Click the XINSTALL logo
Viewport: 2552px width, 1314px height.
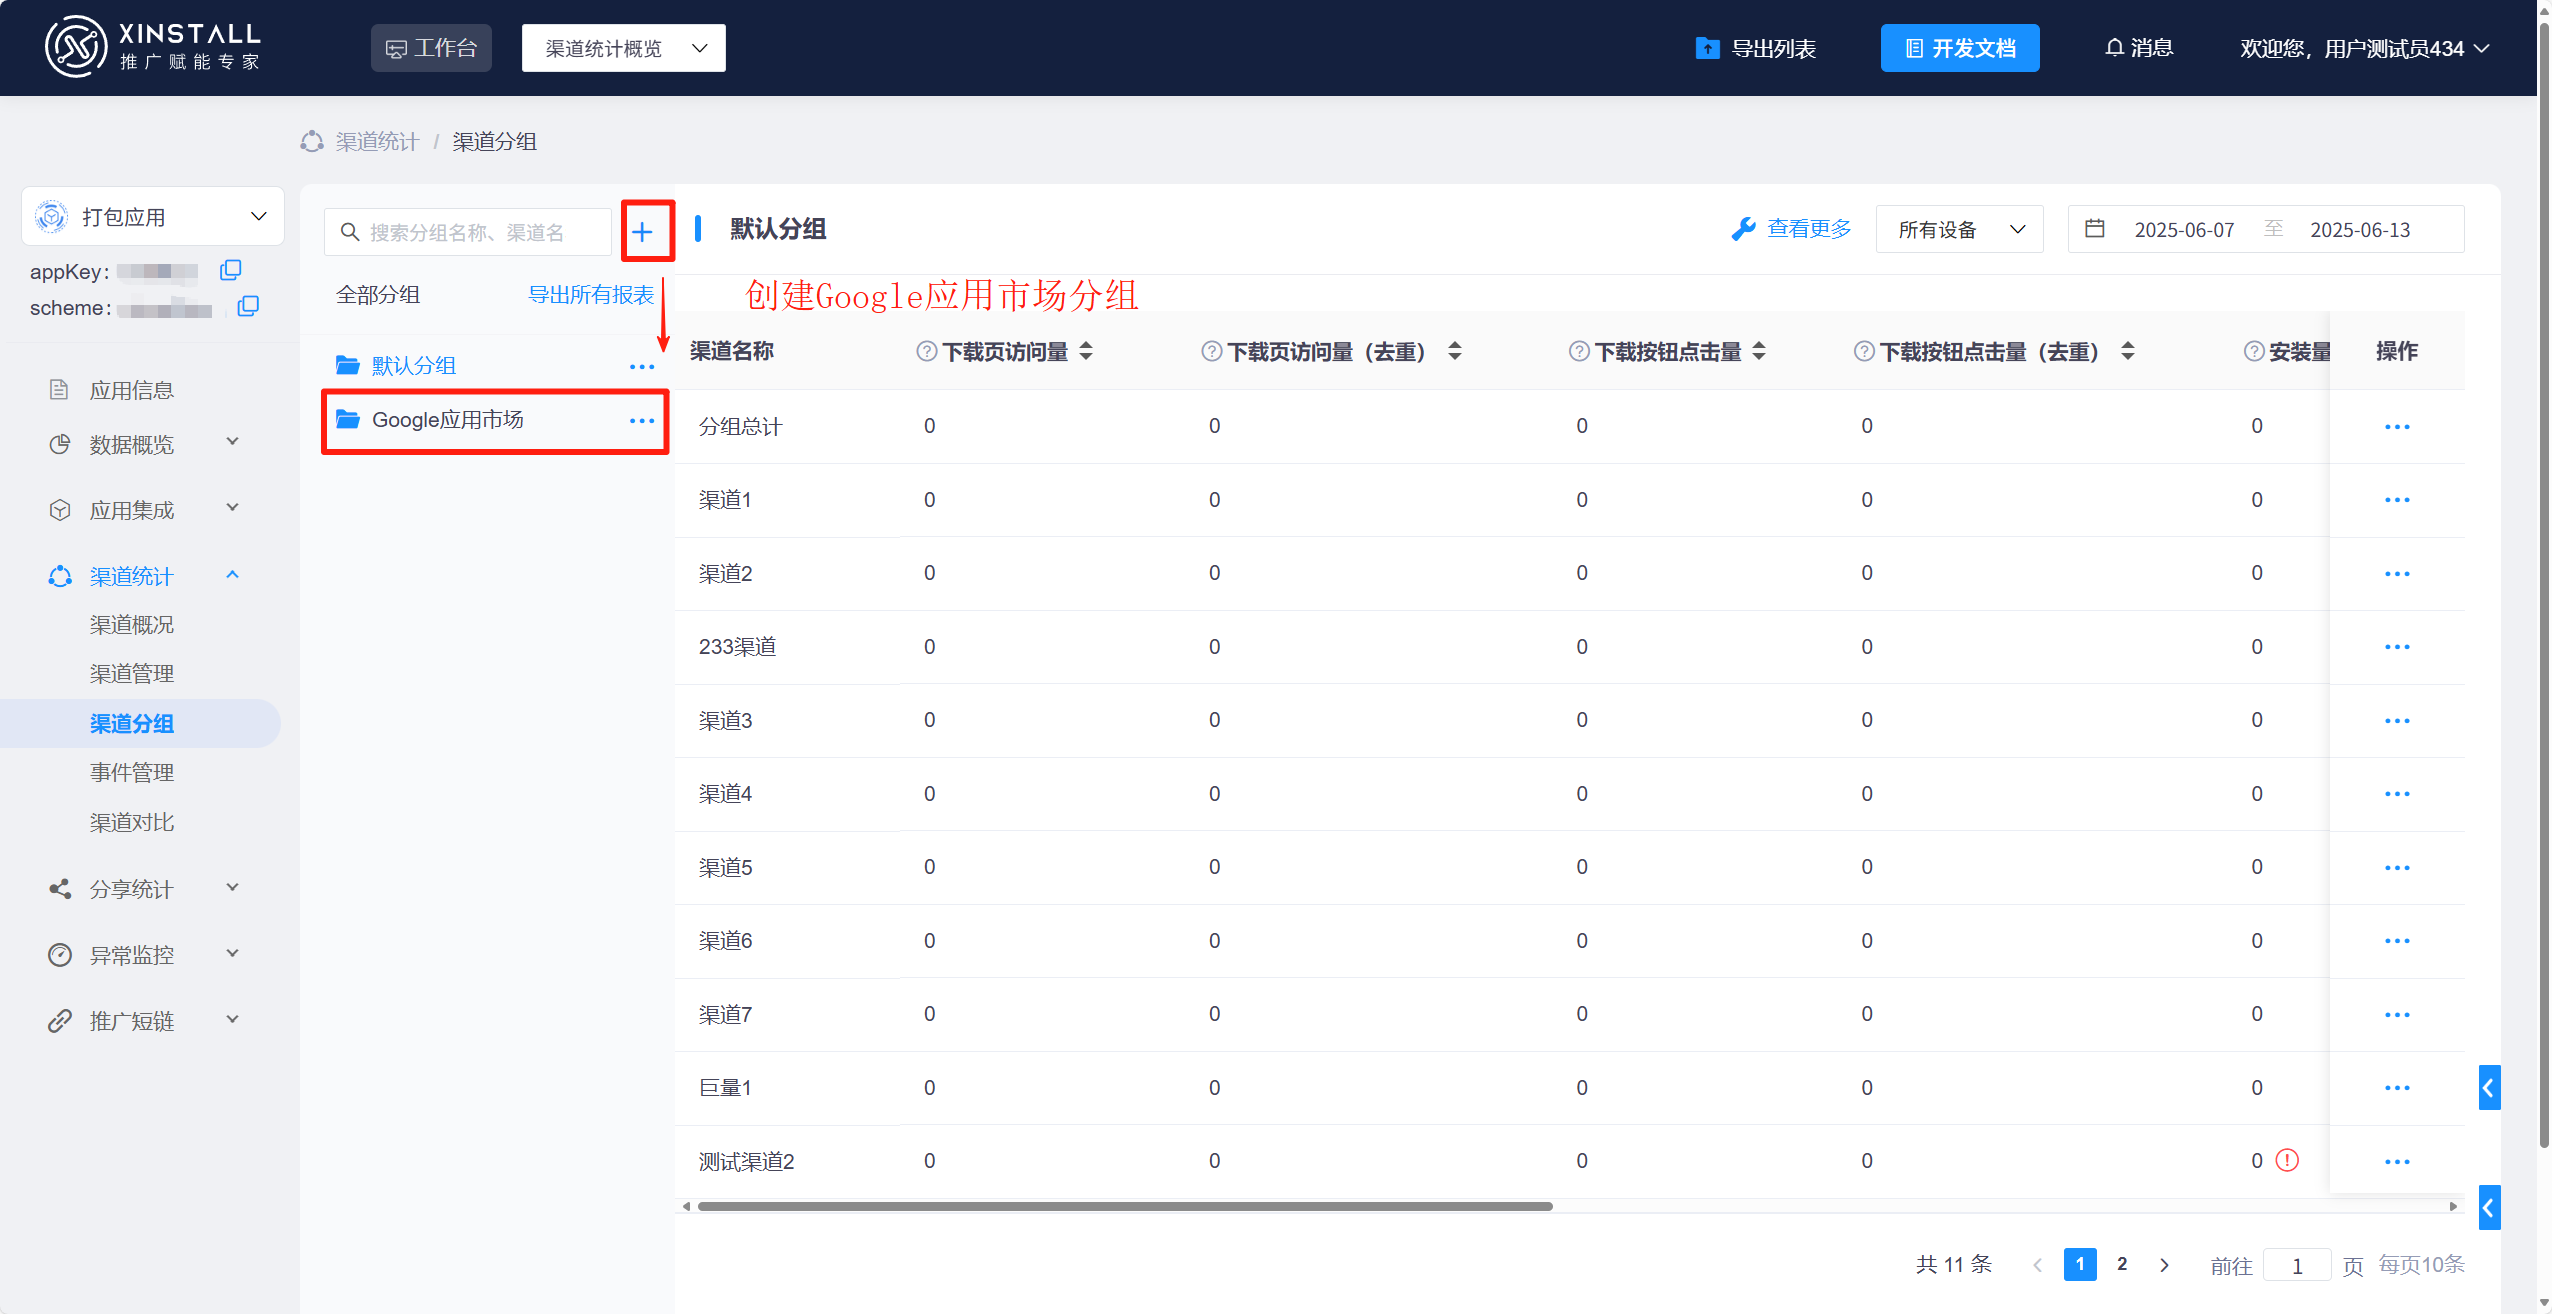[153, 47]
